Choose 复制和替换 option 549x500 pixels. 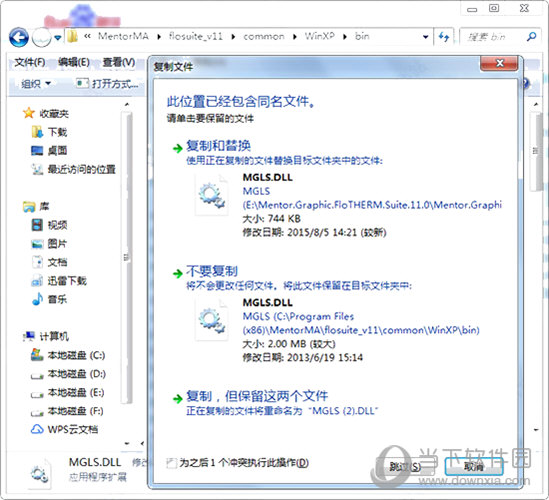218,145
